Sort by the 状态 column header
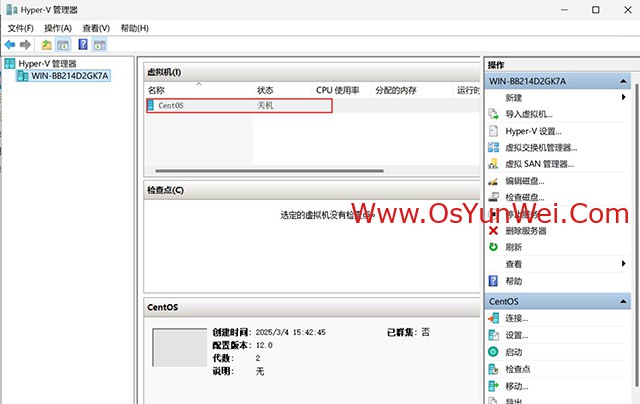The height and width of the screenshot is (404, 640). point(282,90)
